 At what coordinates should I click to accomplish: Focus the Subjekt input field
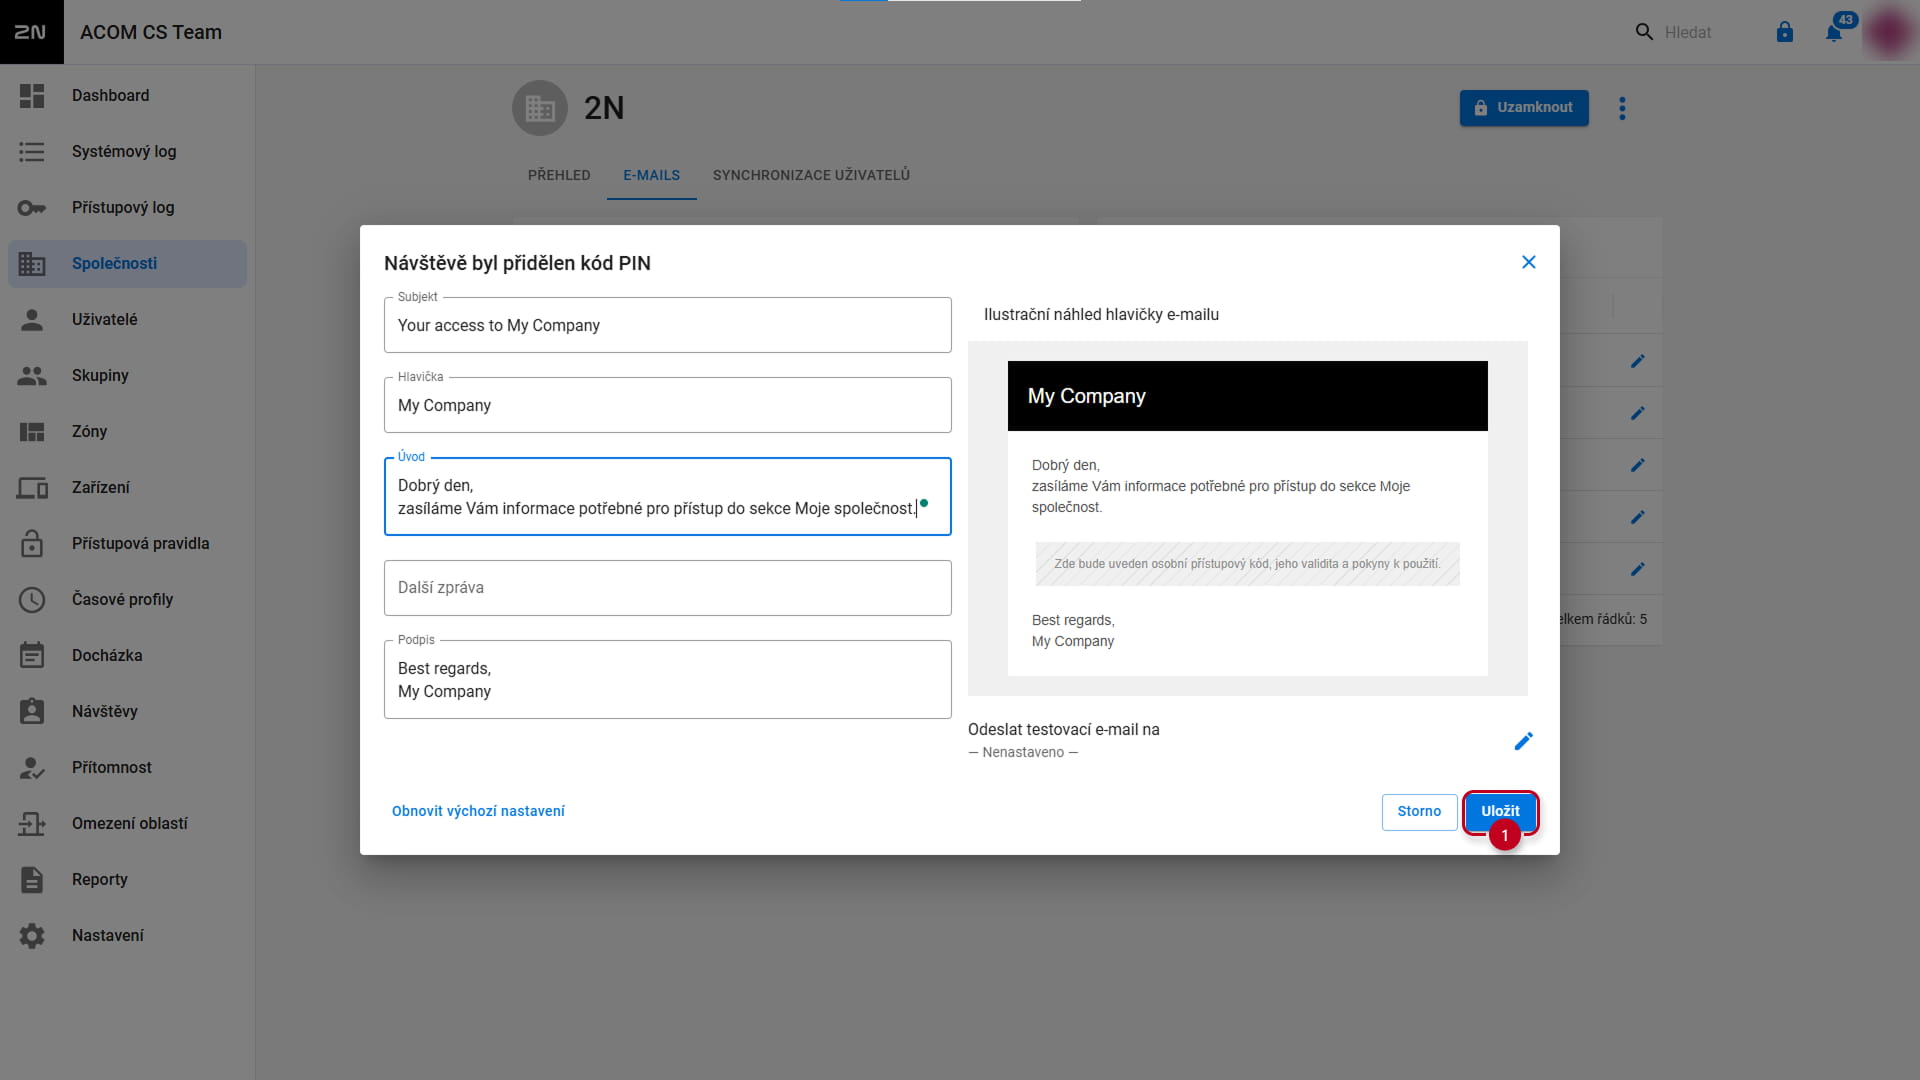coord(667,325)
